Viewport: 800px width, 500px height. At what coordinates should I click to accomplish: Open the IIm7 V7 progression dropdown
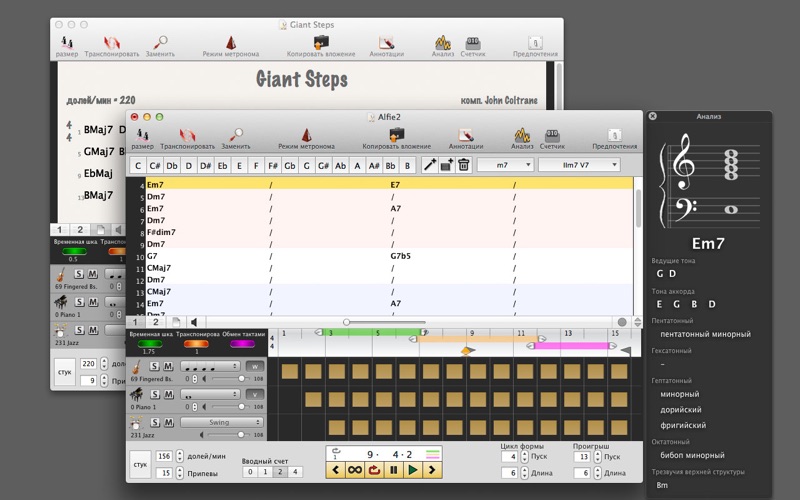tap(580, 165)
